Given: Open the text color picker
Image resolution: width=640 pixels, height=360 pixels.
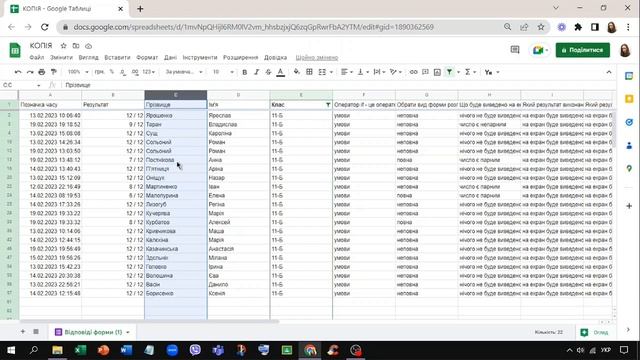Looking at the screenshot, I should 280,72.
